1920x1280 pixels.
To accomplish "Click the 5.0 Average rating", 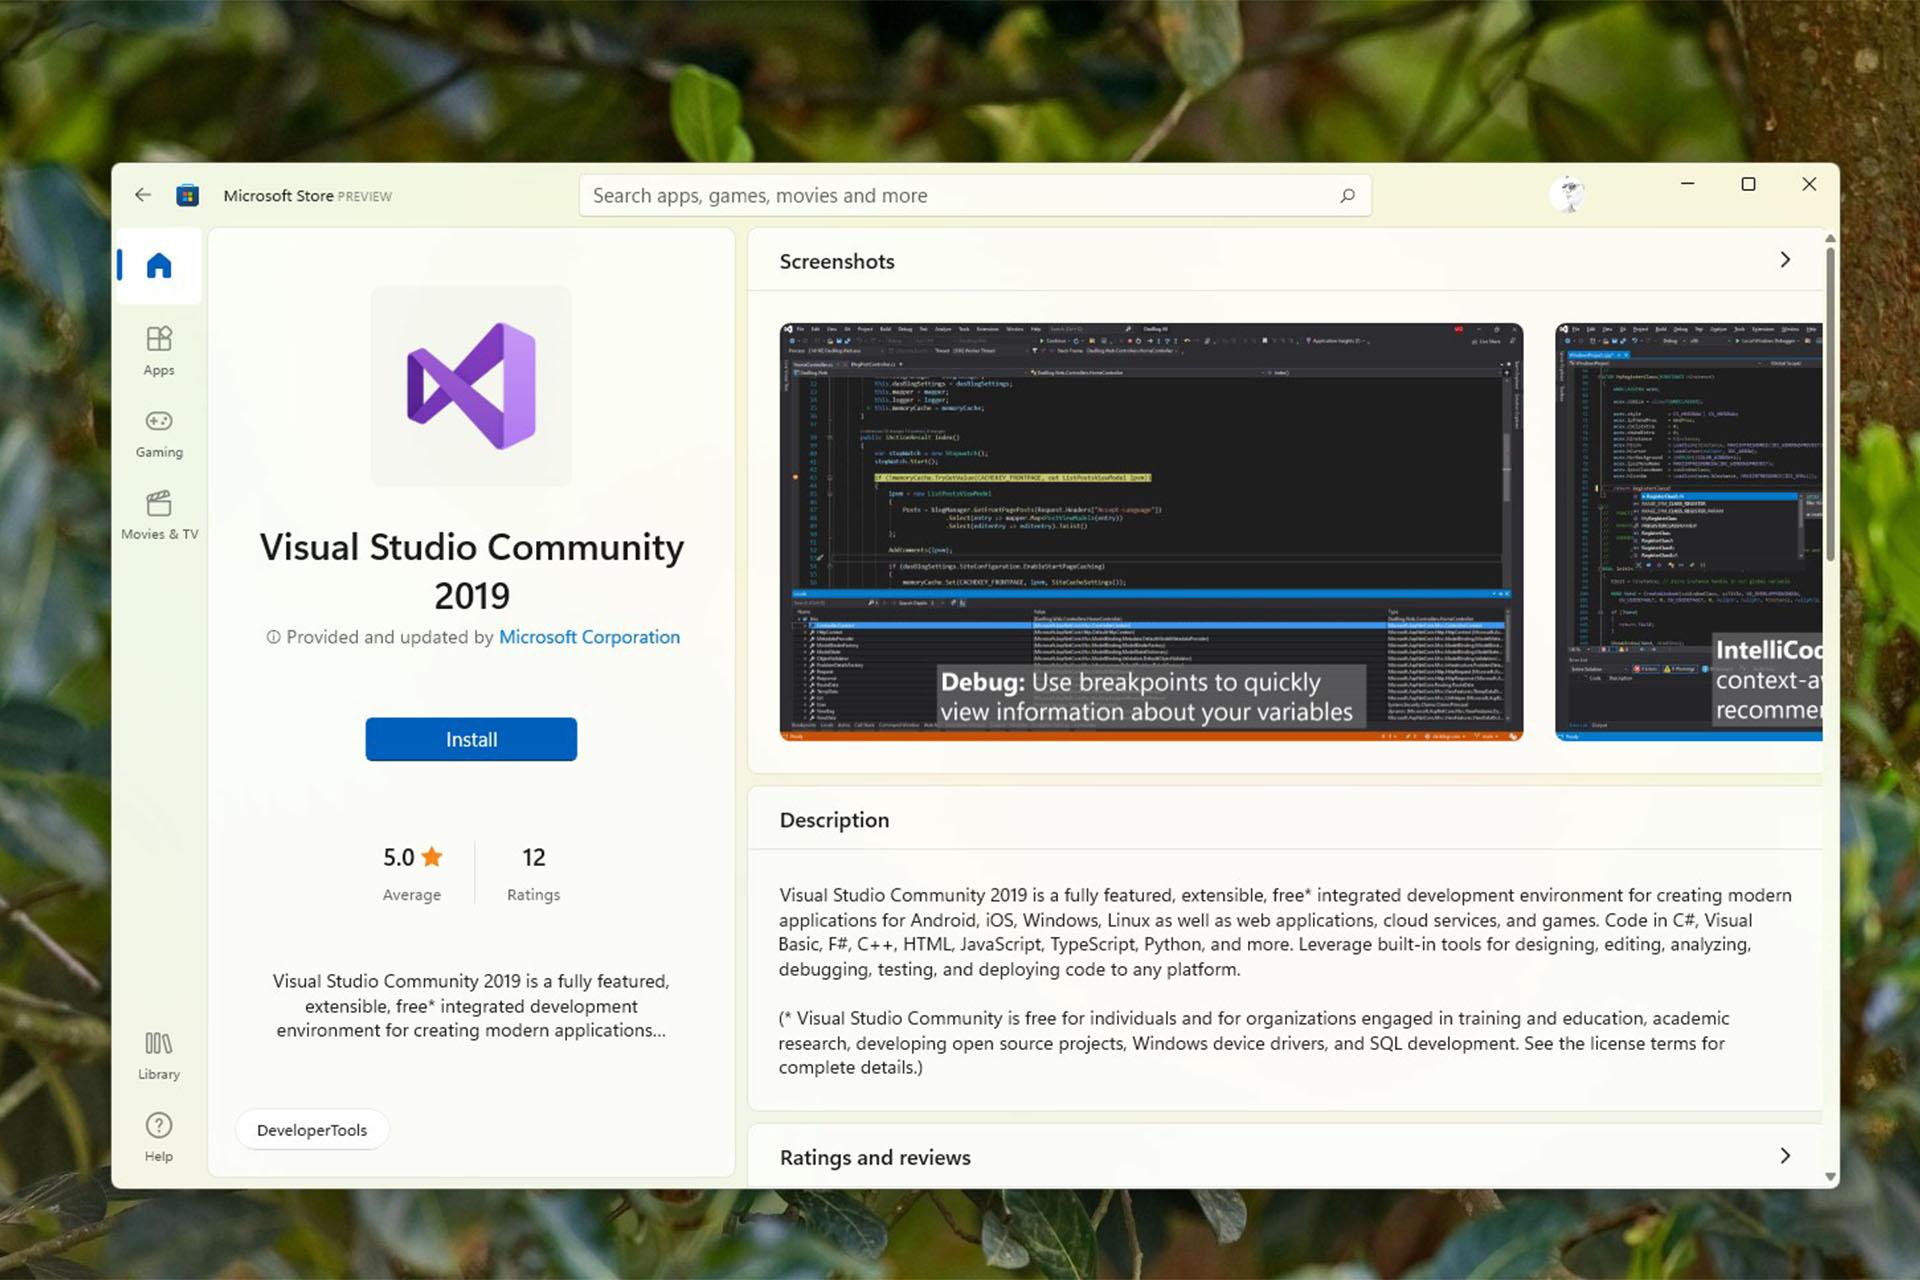I will tap(412, 873).
